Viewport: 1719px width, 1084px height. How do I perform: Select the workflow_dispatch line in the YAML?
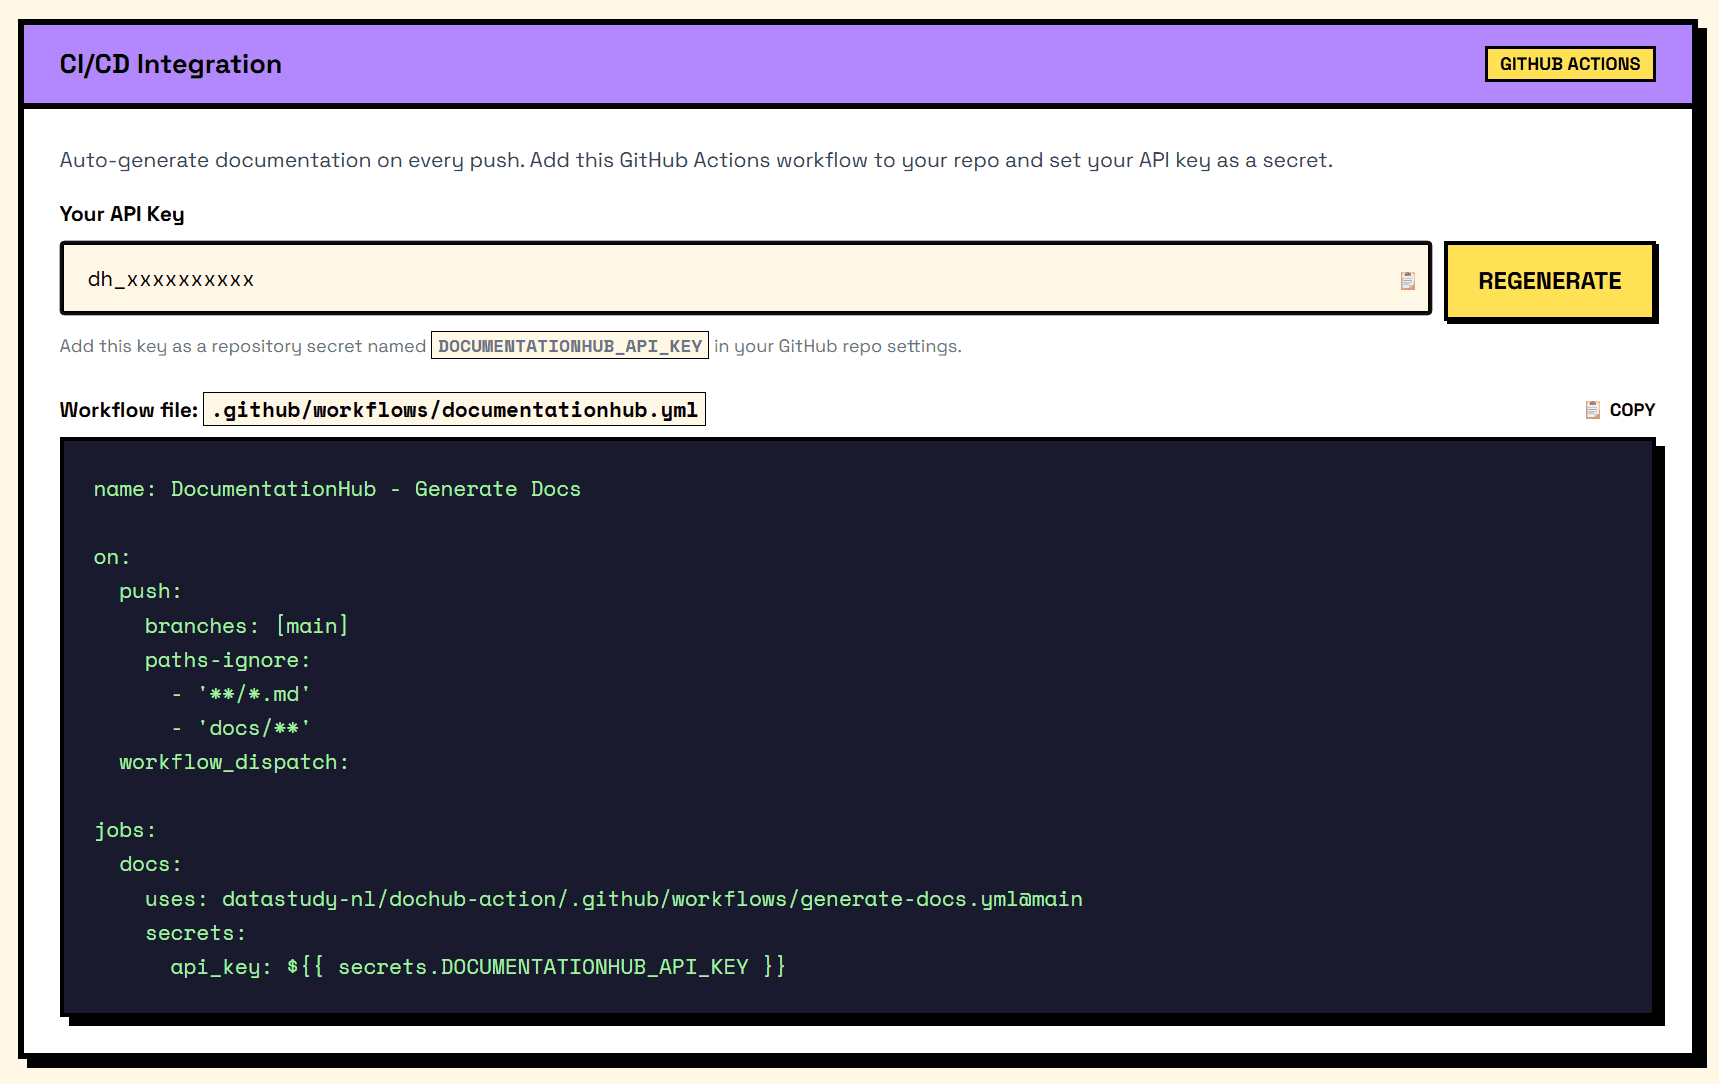[232, 761]
